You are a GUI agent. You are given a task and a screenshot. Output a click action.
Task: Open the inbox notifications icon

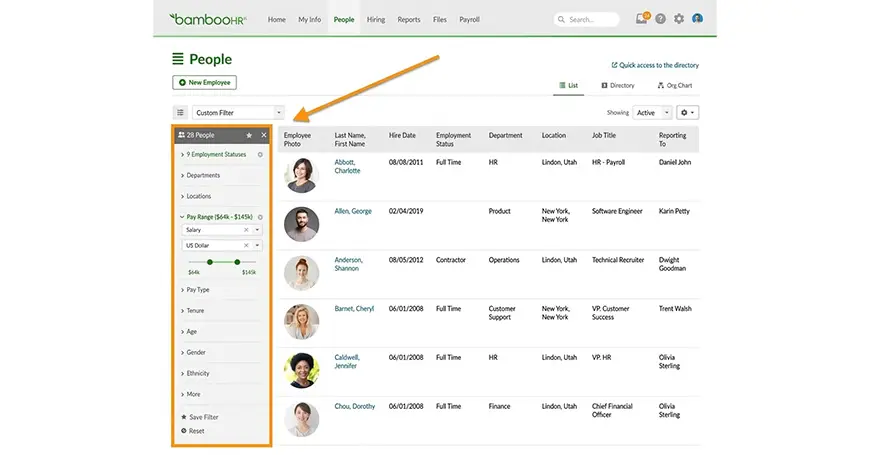pyautogui.click(x=641, y=19)
